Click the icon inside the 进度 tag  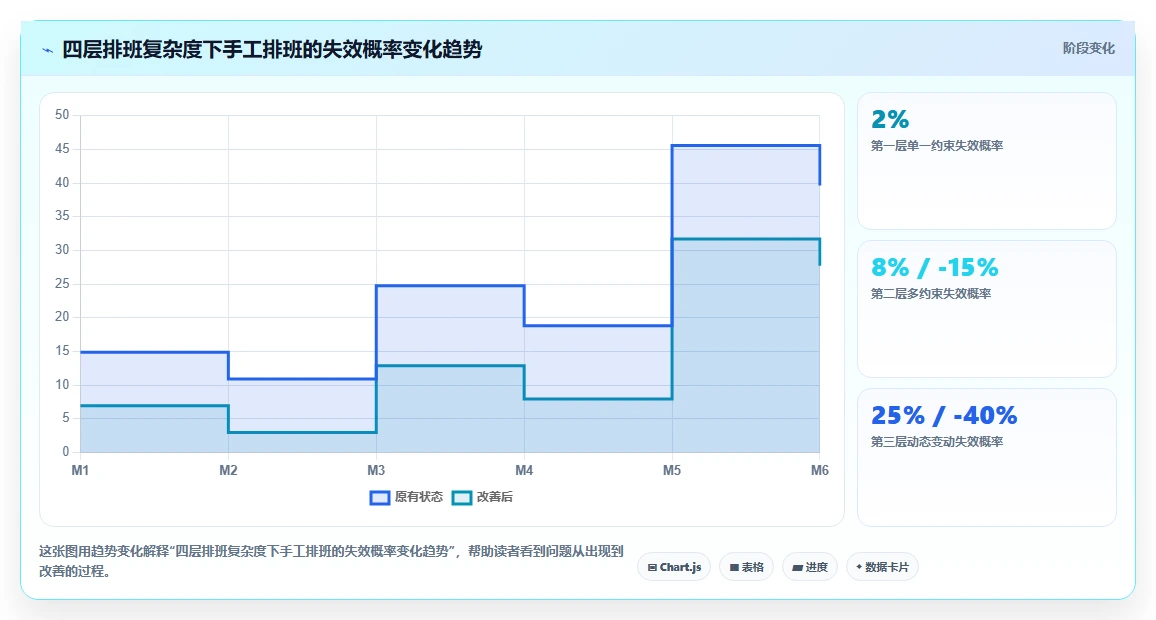pyautogui.click(x=798, y=568)
